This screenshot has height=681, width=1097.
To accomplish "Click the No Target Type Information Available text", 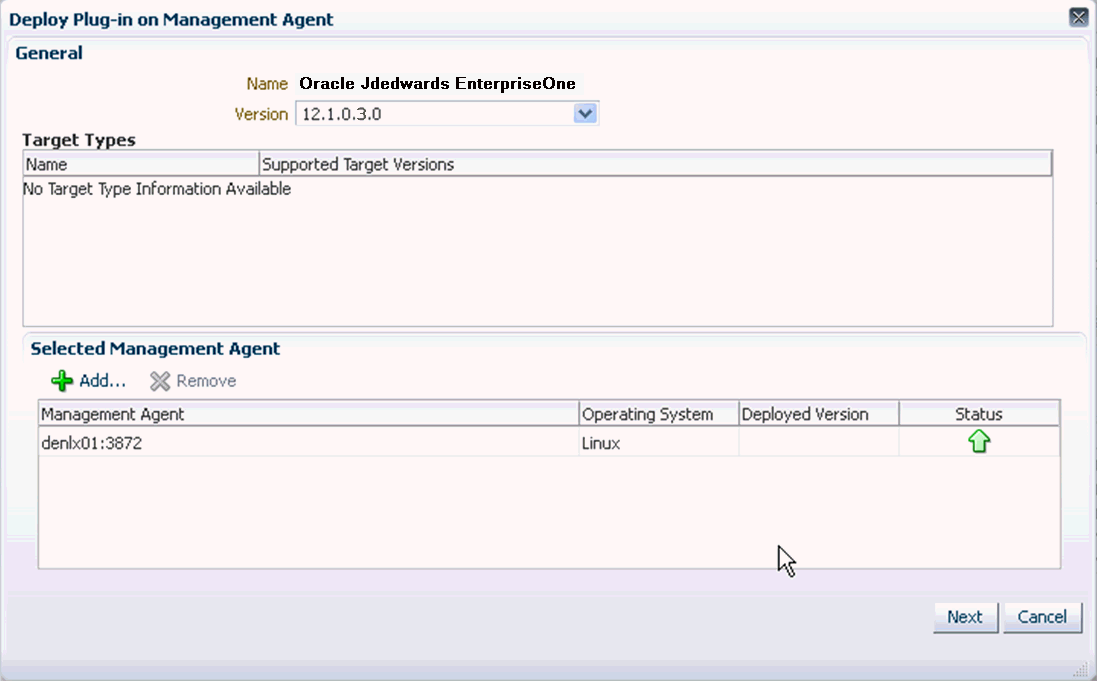I will (x=157, y=189).
